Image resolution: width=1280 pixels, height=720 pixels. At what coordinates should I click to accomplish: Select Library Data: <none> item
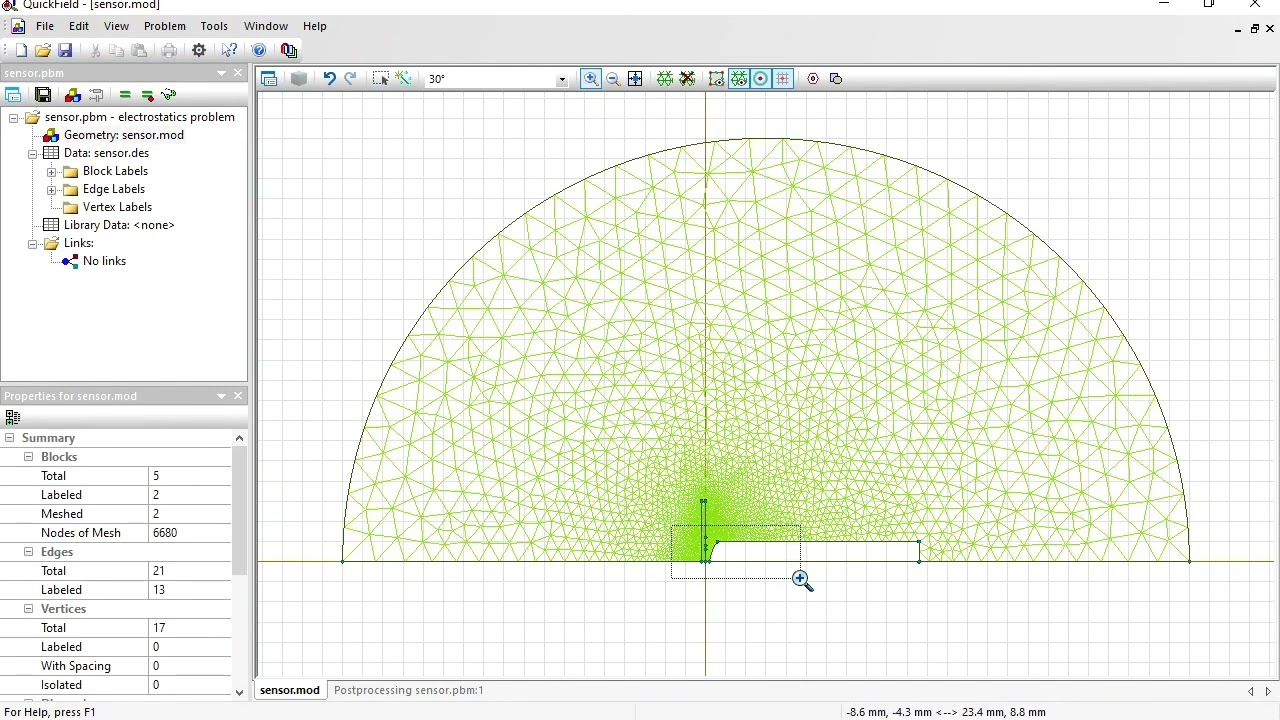click(119, 225)
